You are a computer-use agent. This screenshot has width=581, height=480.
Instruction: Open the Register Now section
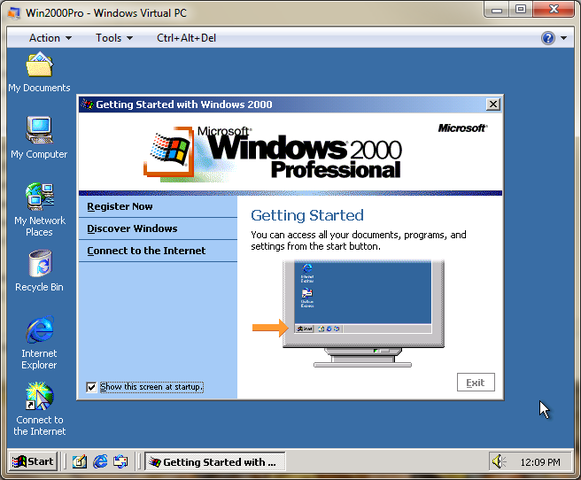point(158,206)
